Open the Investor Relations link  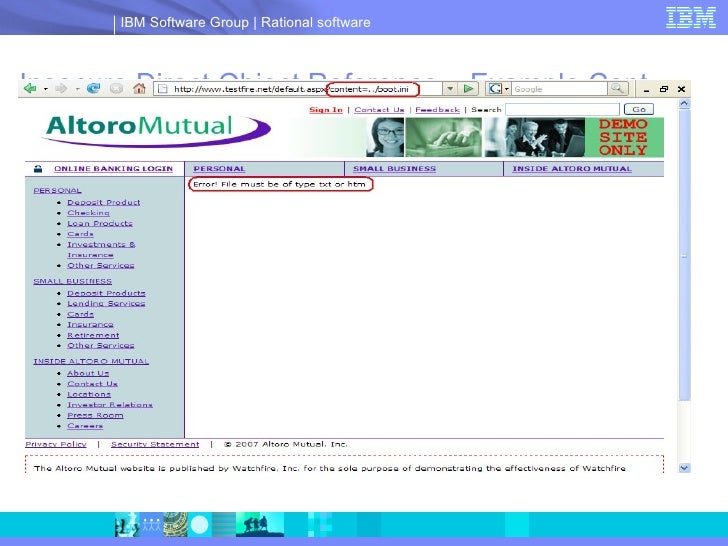click(x=110, y=405)
